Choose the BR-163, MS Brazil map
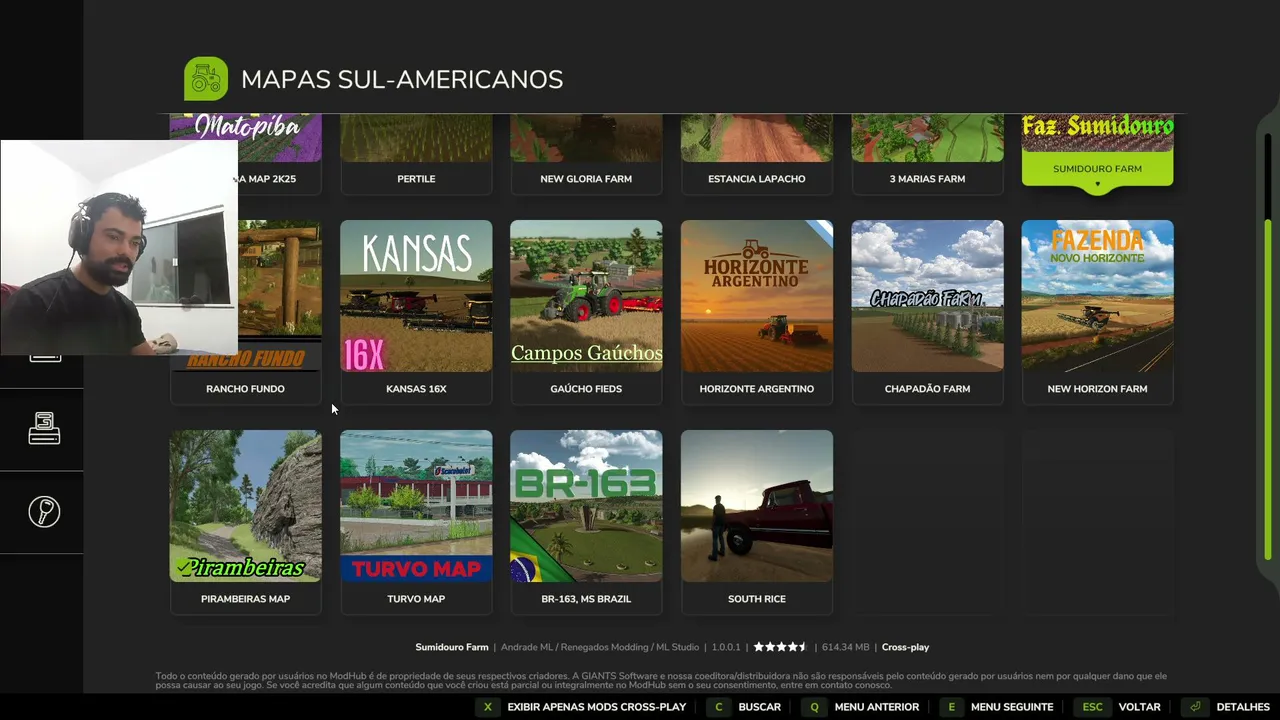 586,522
